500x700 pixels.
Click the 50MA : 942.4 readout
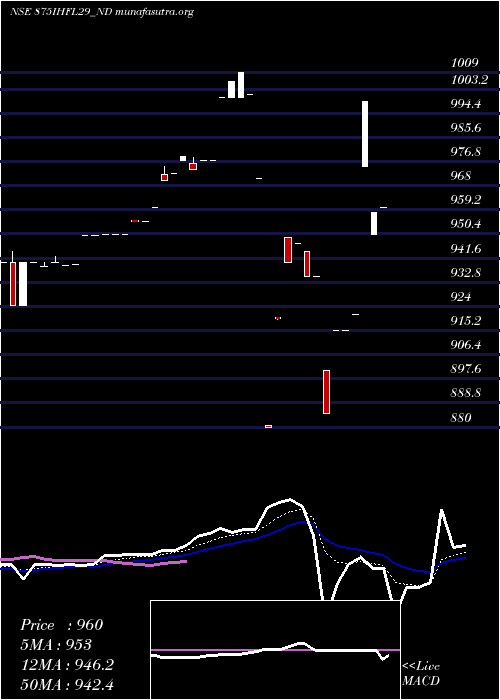click(67, 684)
